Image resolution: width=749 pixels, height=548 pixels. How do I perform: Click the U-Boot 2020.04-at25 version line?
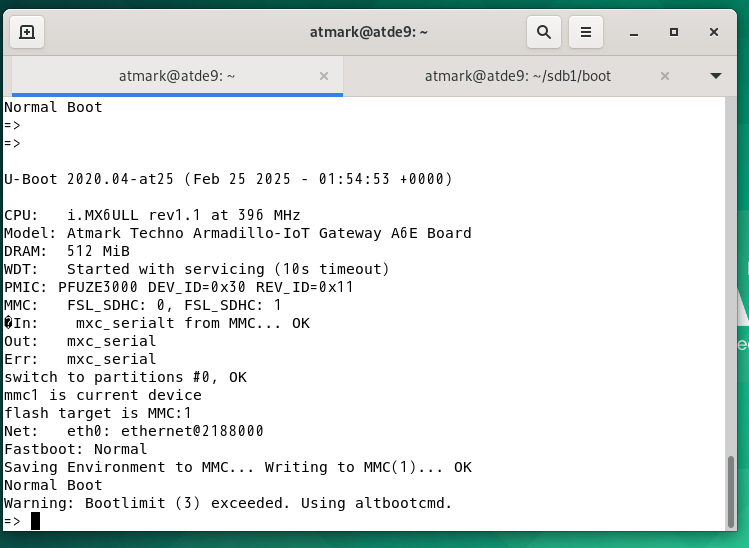click(228, 179)
